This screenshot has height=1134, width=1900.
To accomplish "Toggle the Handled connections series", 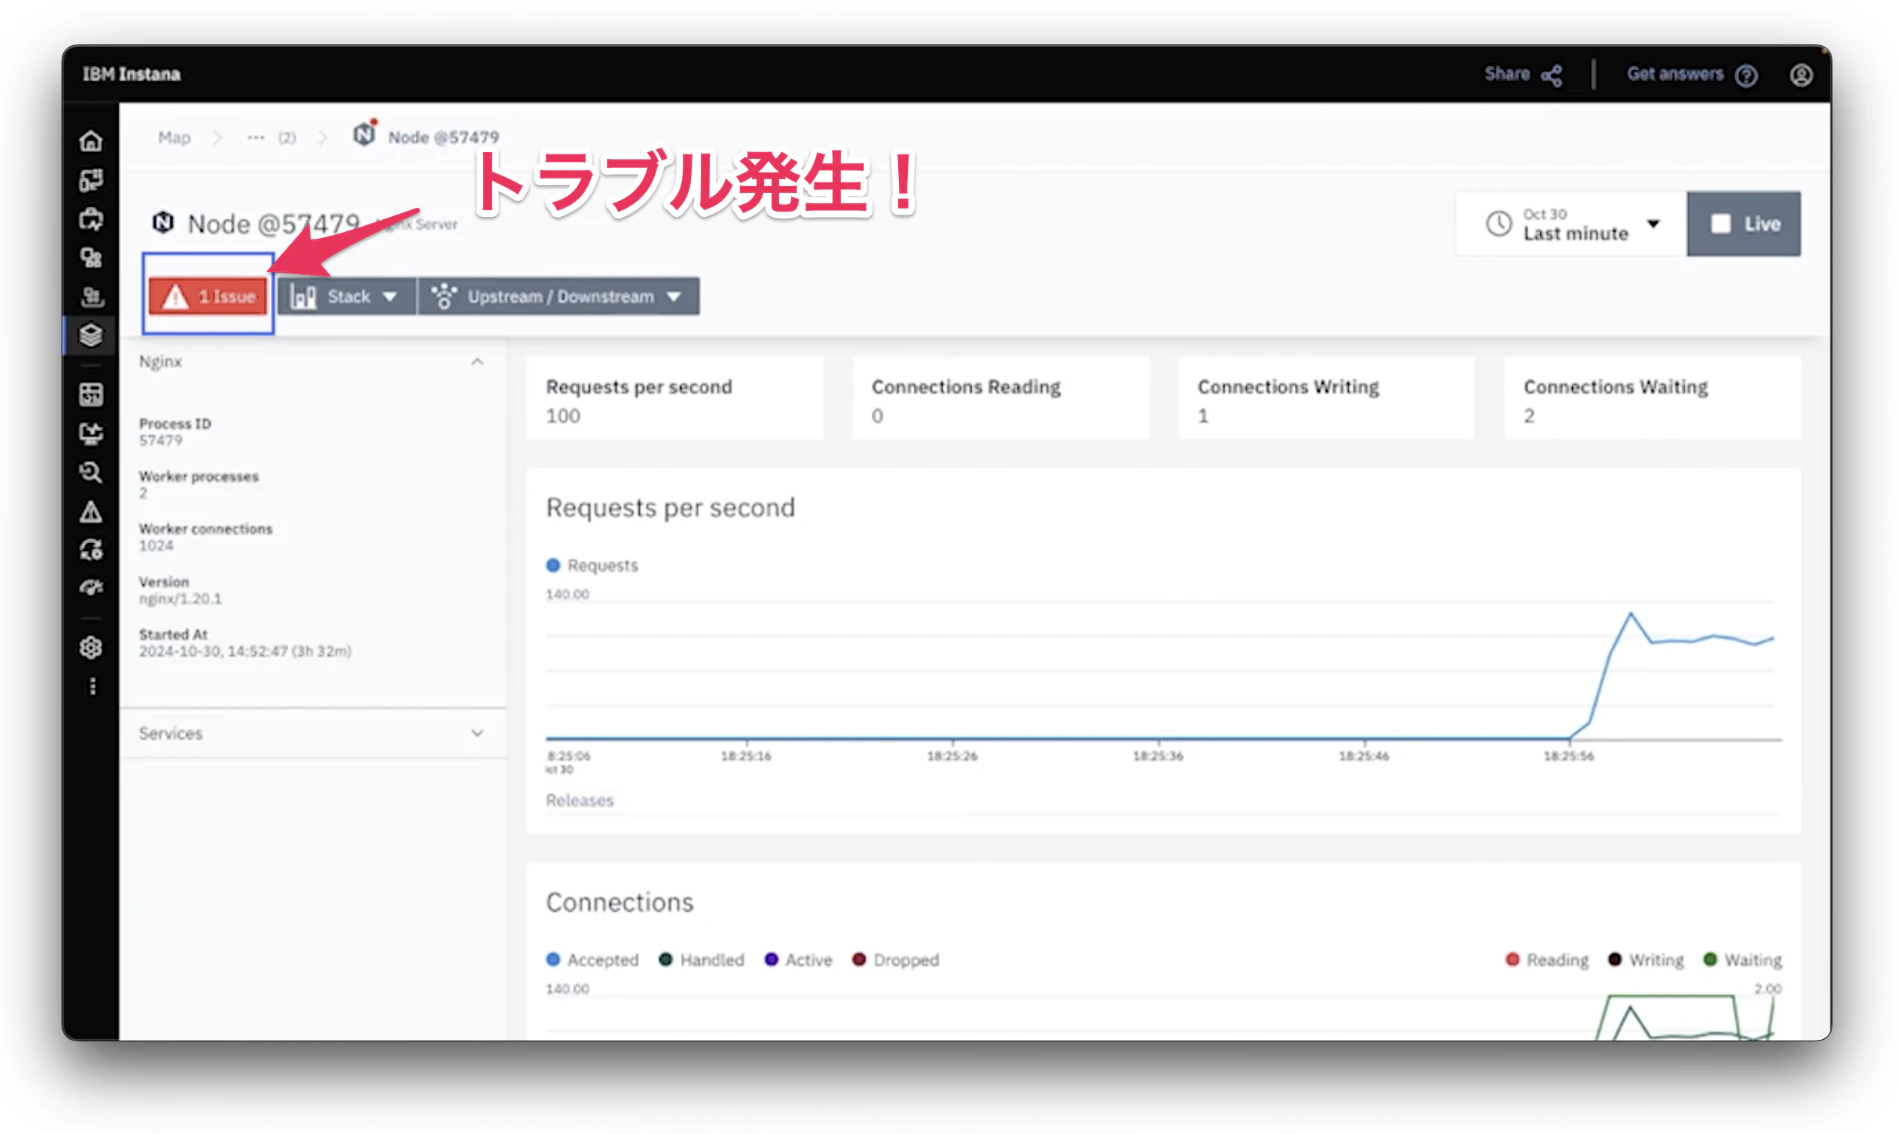I will (x=701, y=959).
